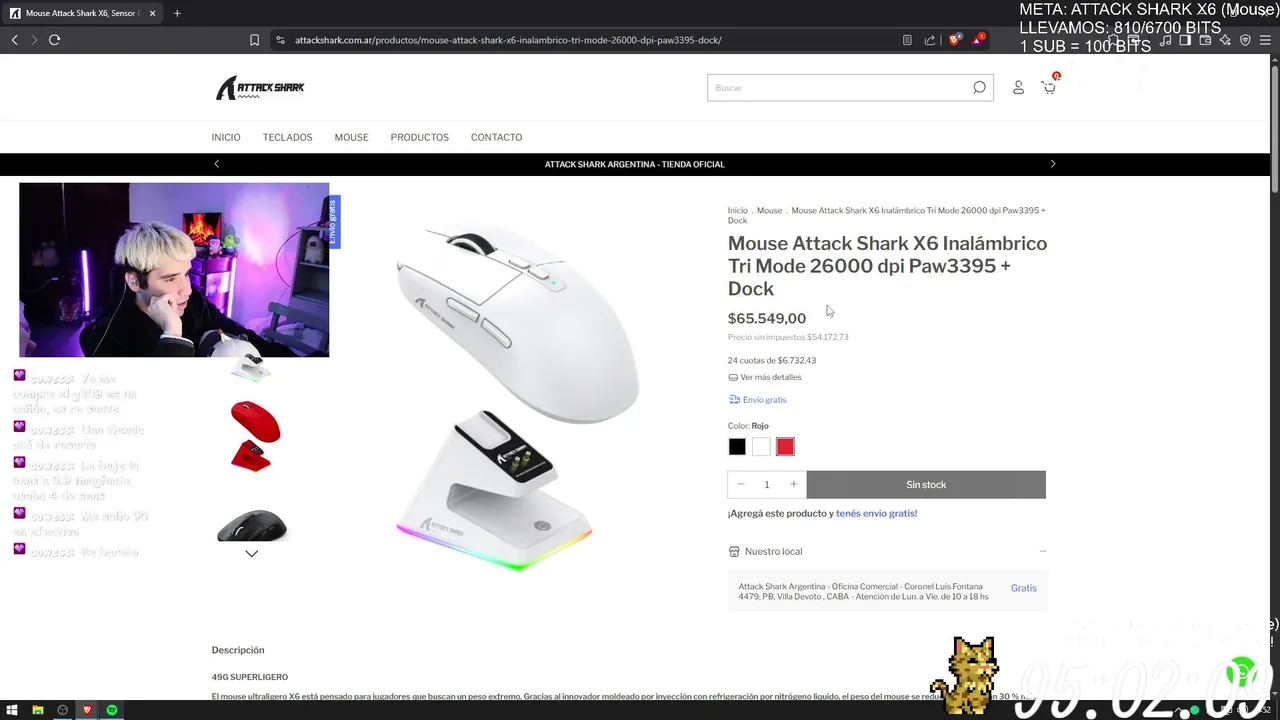
Task: Advance the announcement banner to next
Action: point(1052,164)
